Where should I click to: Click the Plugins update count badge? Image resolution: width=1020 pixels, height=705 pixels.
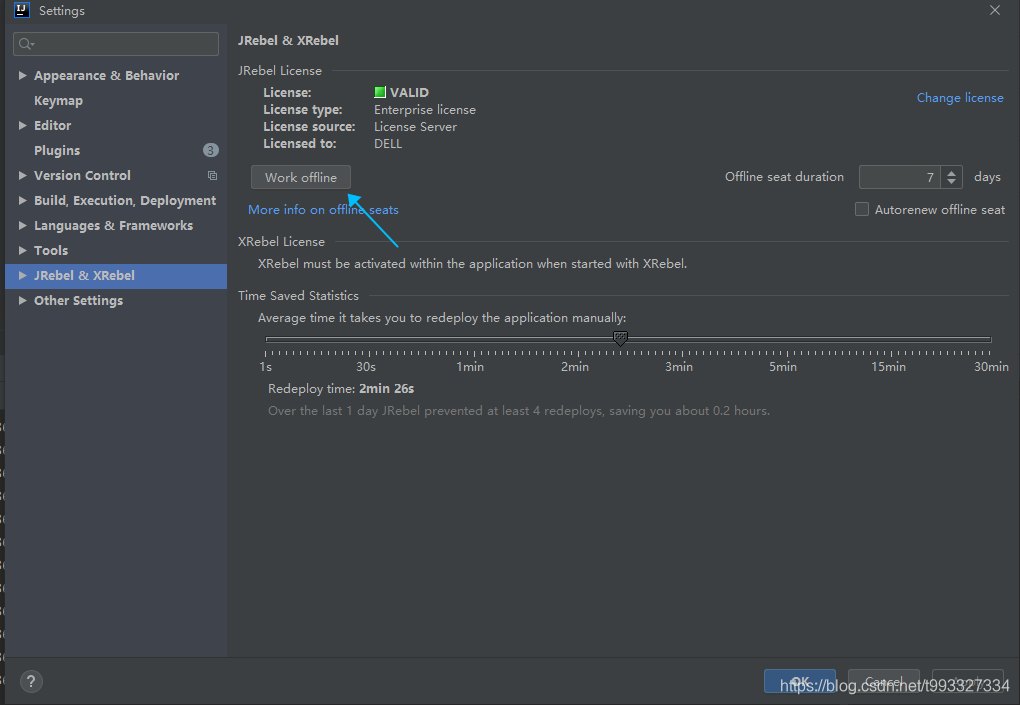tap(210, 150)
